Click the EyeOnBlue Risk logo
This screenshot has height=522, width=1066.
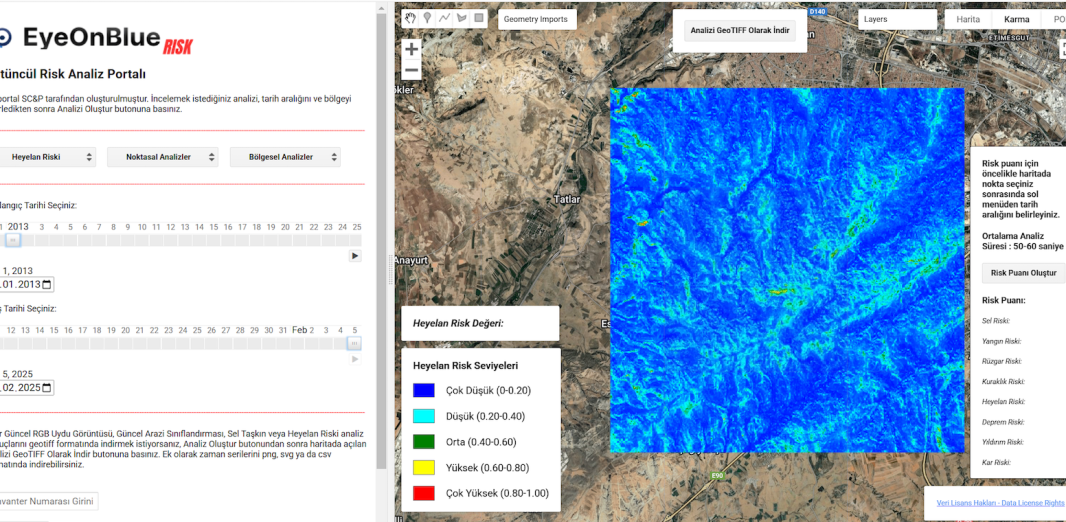pyautogui.click(x=97, y=39)
